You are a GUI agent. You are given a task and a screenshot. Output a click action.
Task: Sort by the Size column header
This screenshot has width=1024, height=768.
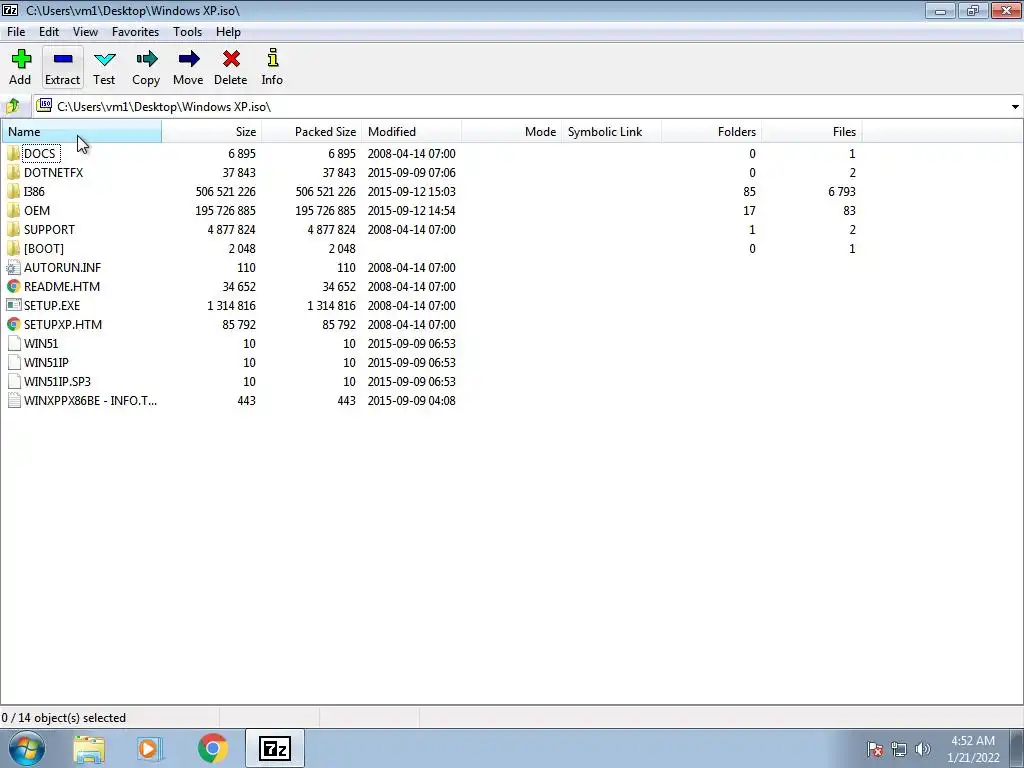212,131
